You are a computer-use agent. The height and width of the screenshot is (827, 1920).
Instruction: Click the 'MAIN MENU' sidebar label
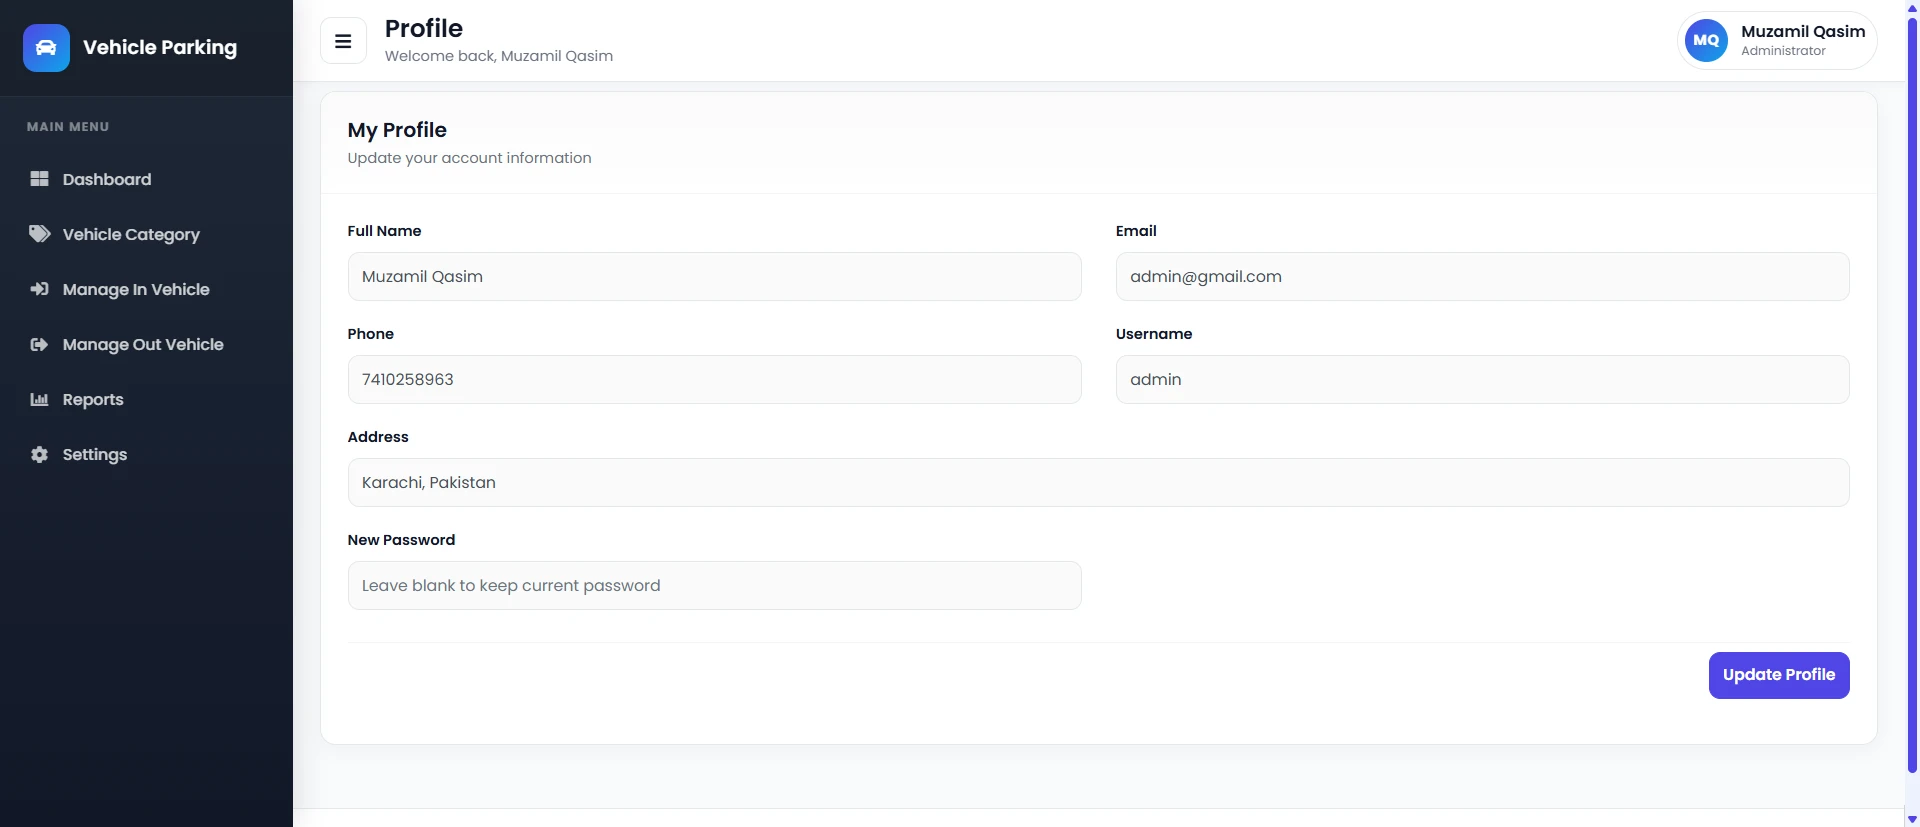[68, 127]
